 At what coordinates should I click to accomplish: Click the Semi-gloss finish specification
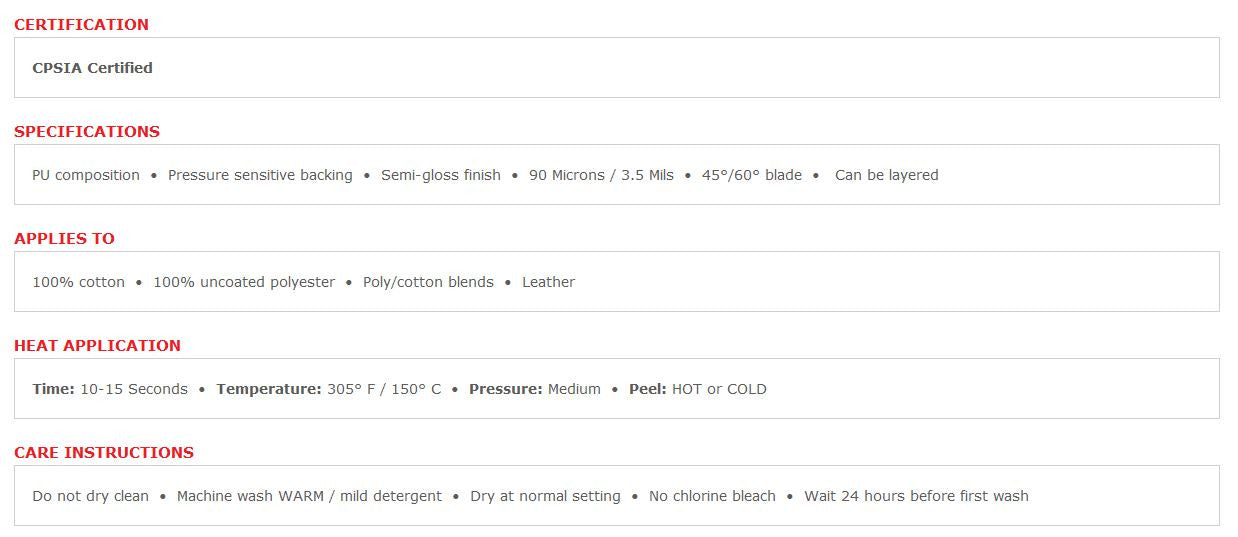(x=441, y=175)
